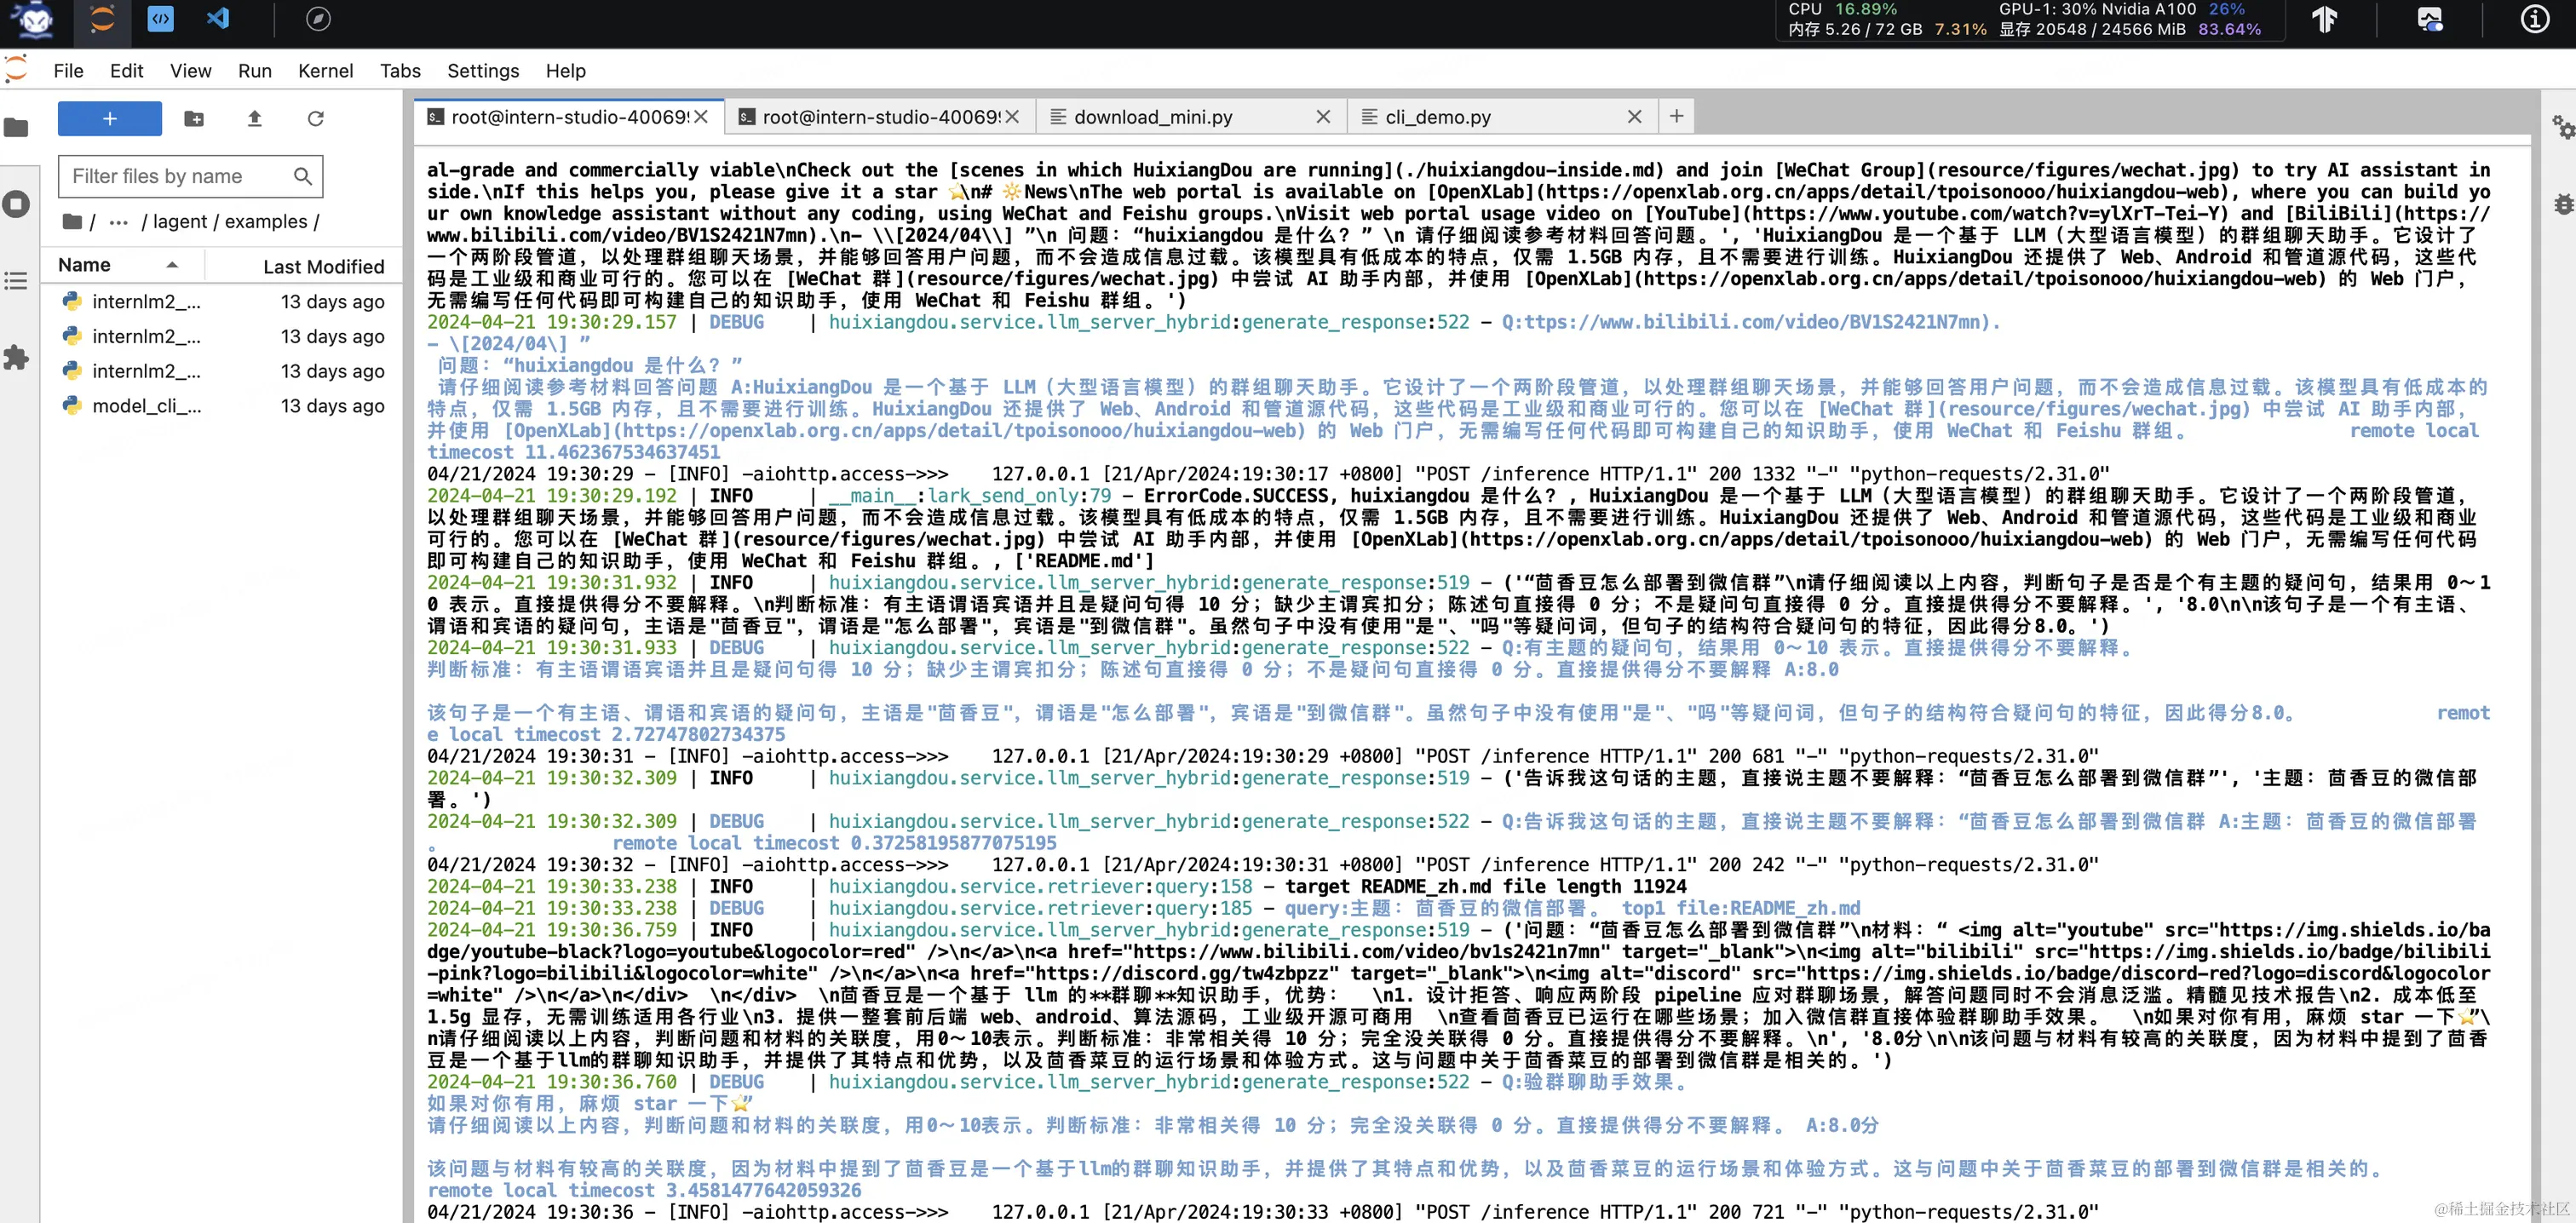Viewport: 2576px width, 1223px height.
Task: Refresh the file browser list
Action: coord(315,119)
